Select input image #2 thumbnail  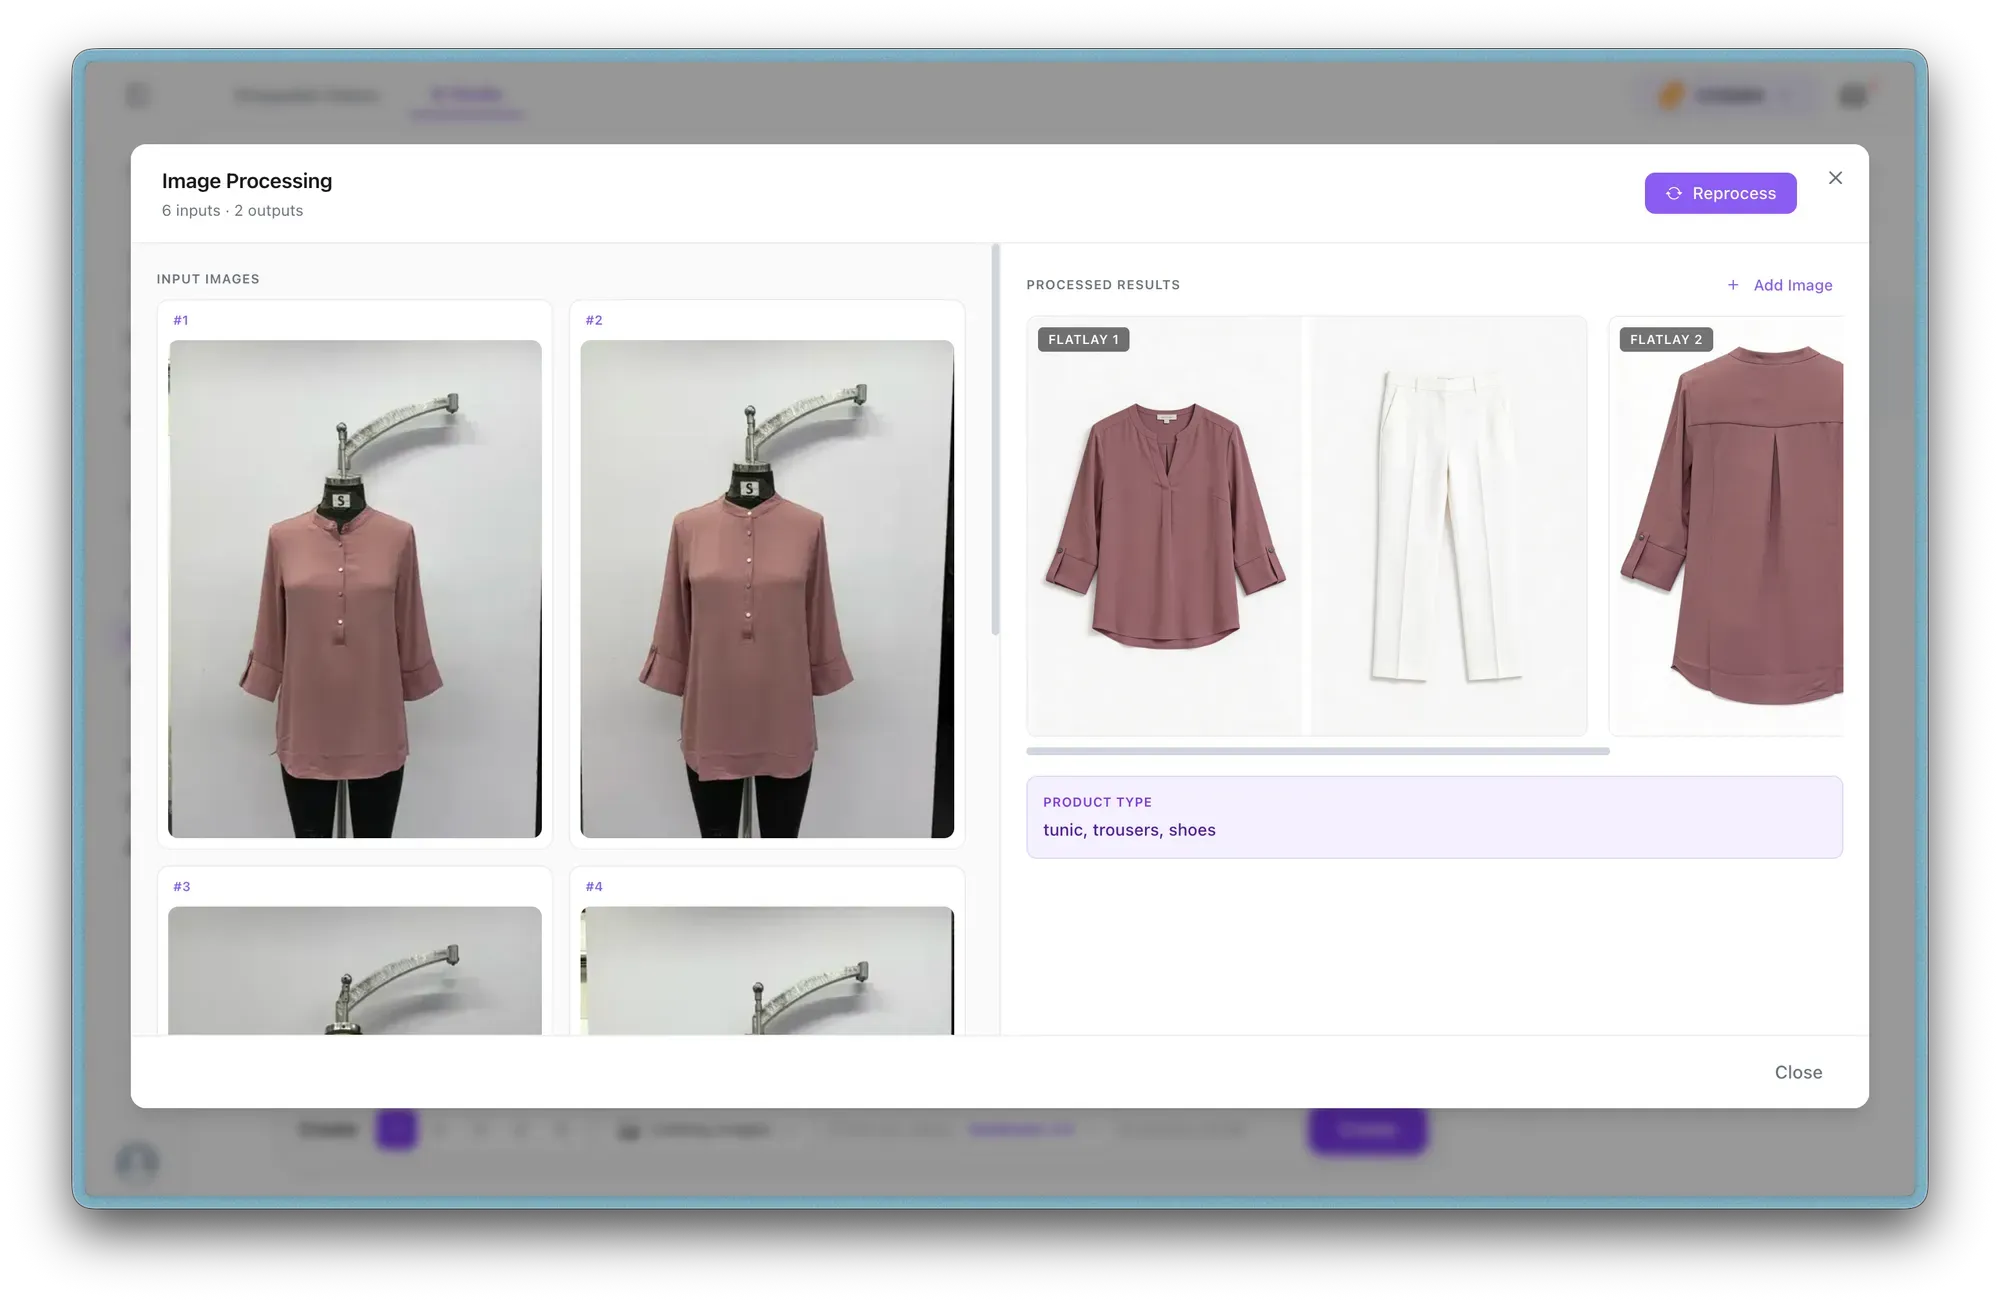767,588
